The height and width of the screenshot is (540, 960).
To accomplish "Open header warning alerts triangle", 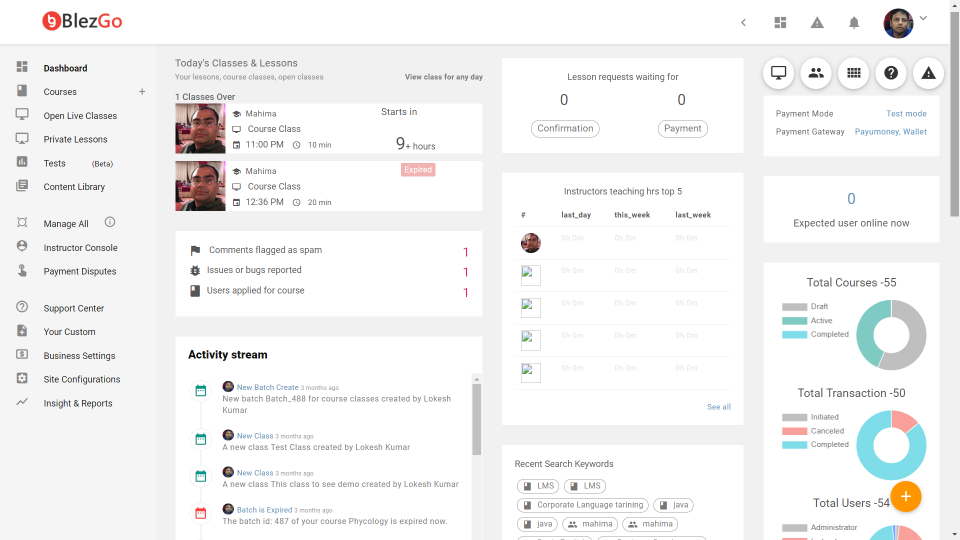I will click(817, 23).
